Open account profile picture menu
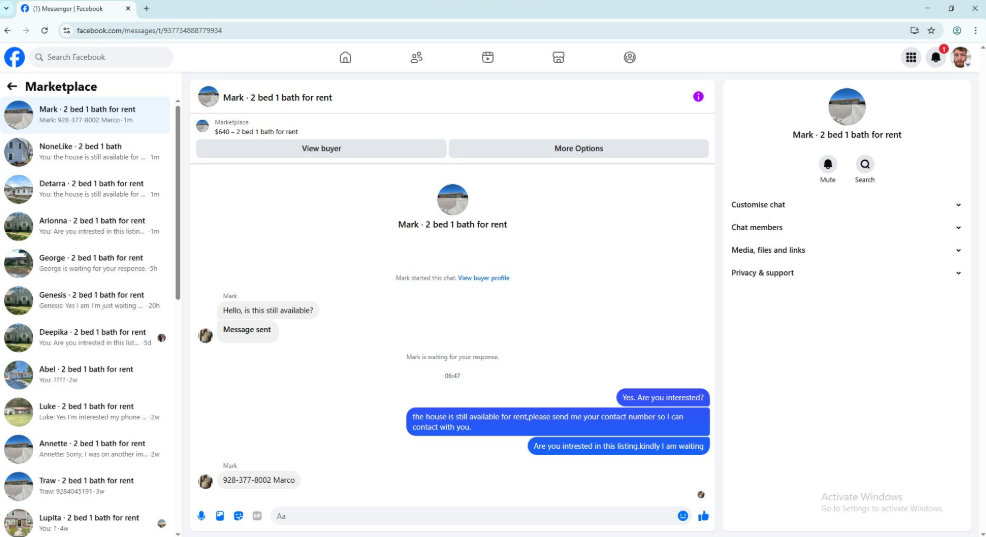The image size is (986, 537). click(960, 57)
